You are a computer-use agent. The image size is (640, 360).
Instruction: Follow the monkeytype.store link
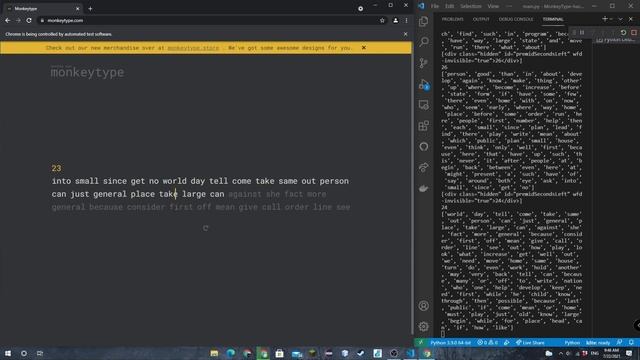(x=193, y=48)
